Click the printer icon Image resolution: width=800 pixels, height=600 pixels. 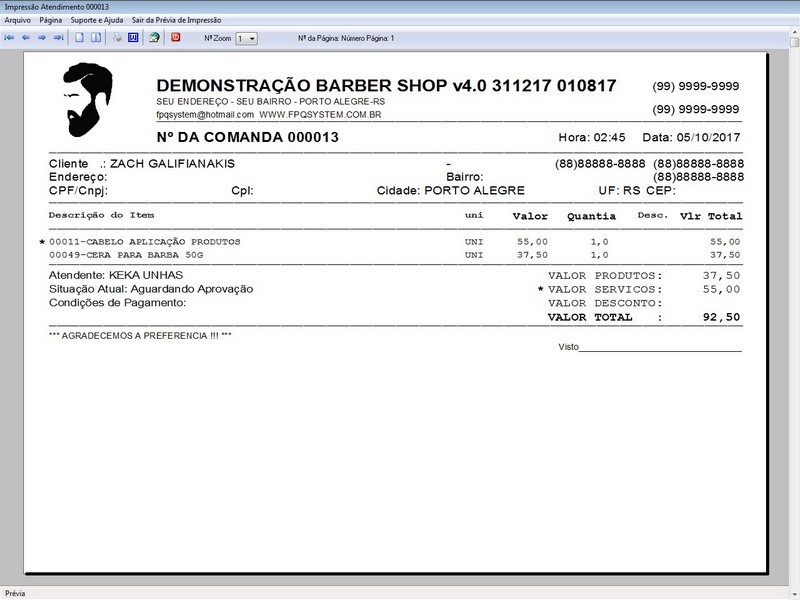[x=117, y=38]
